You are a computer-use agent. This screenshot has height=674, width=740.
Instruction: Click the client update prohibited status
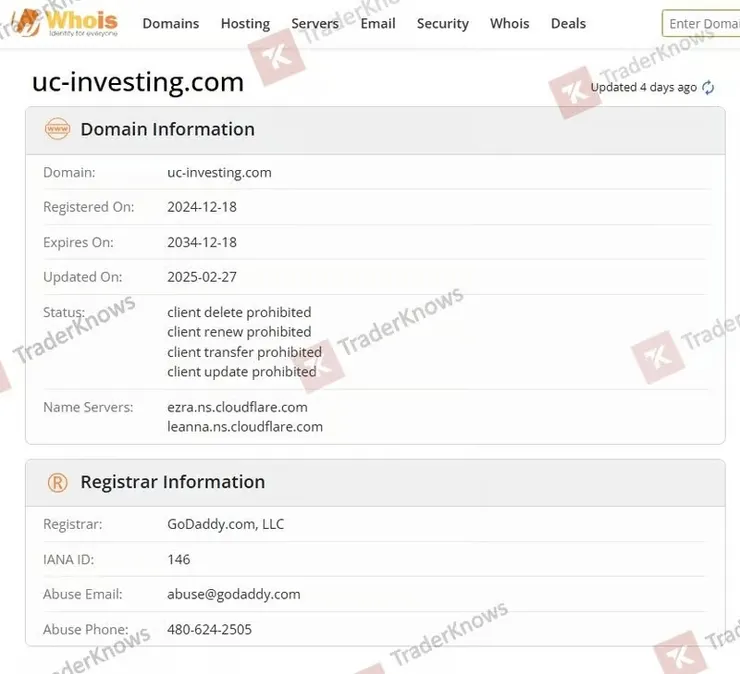[242, 372]
